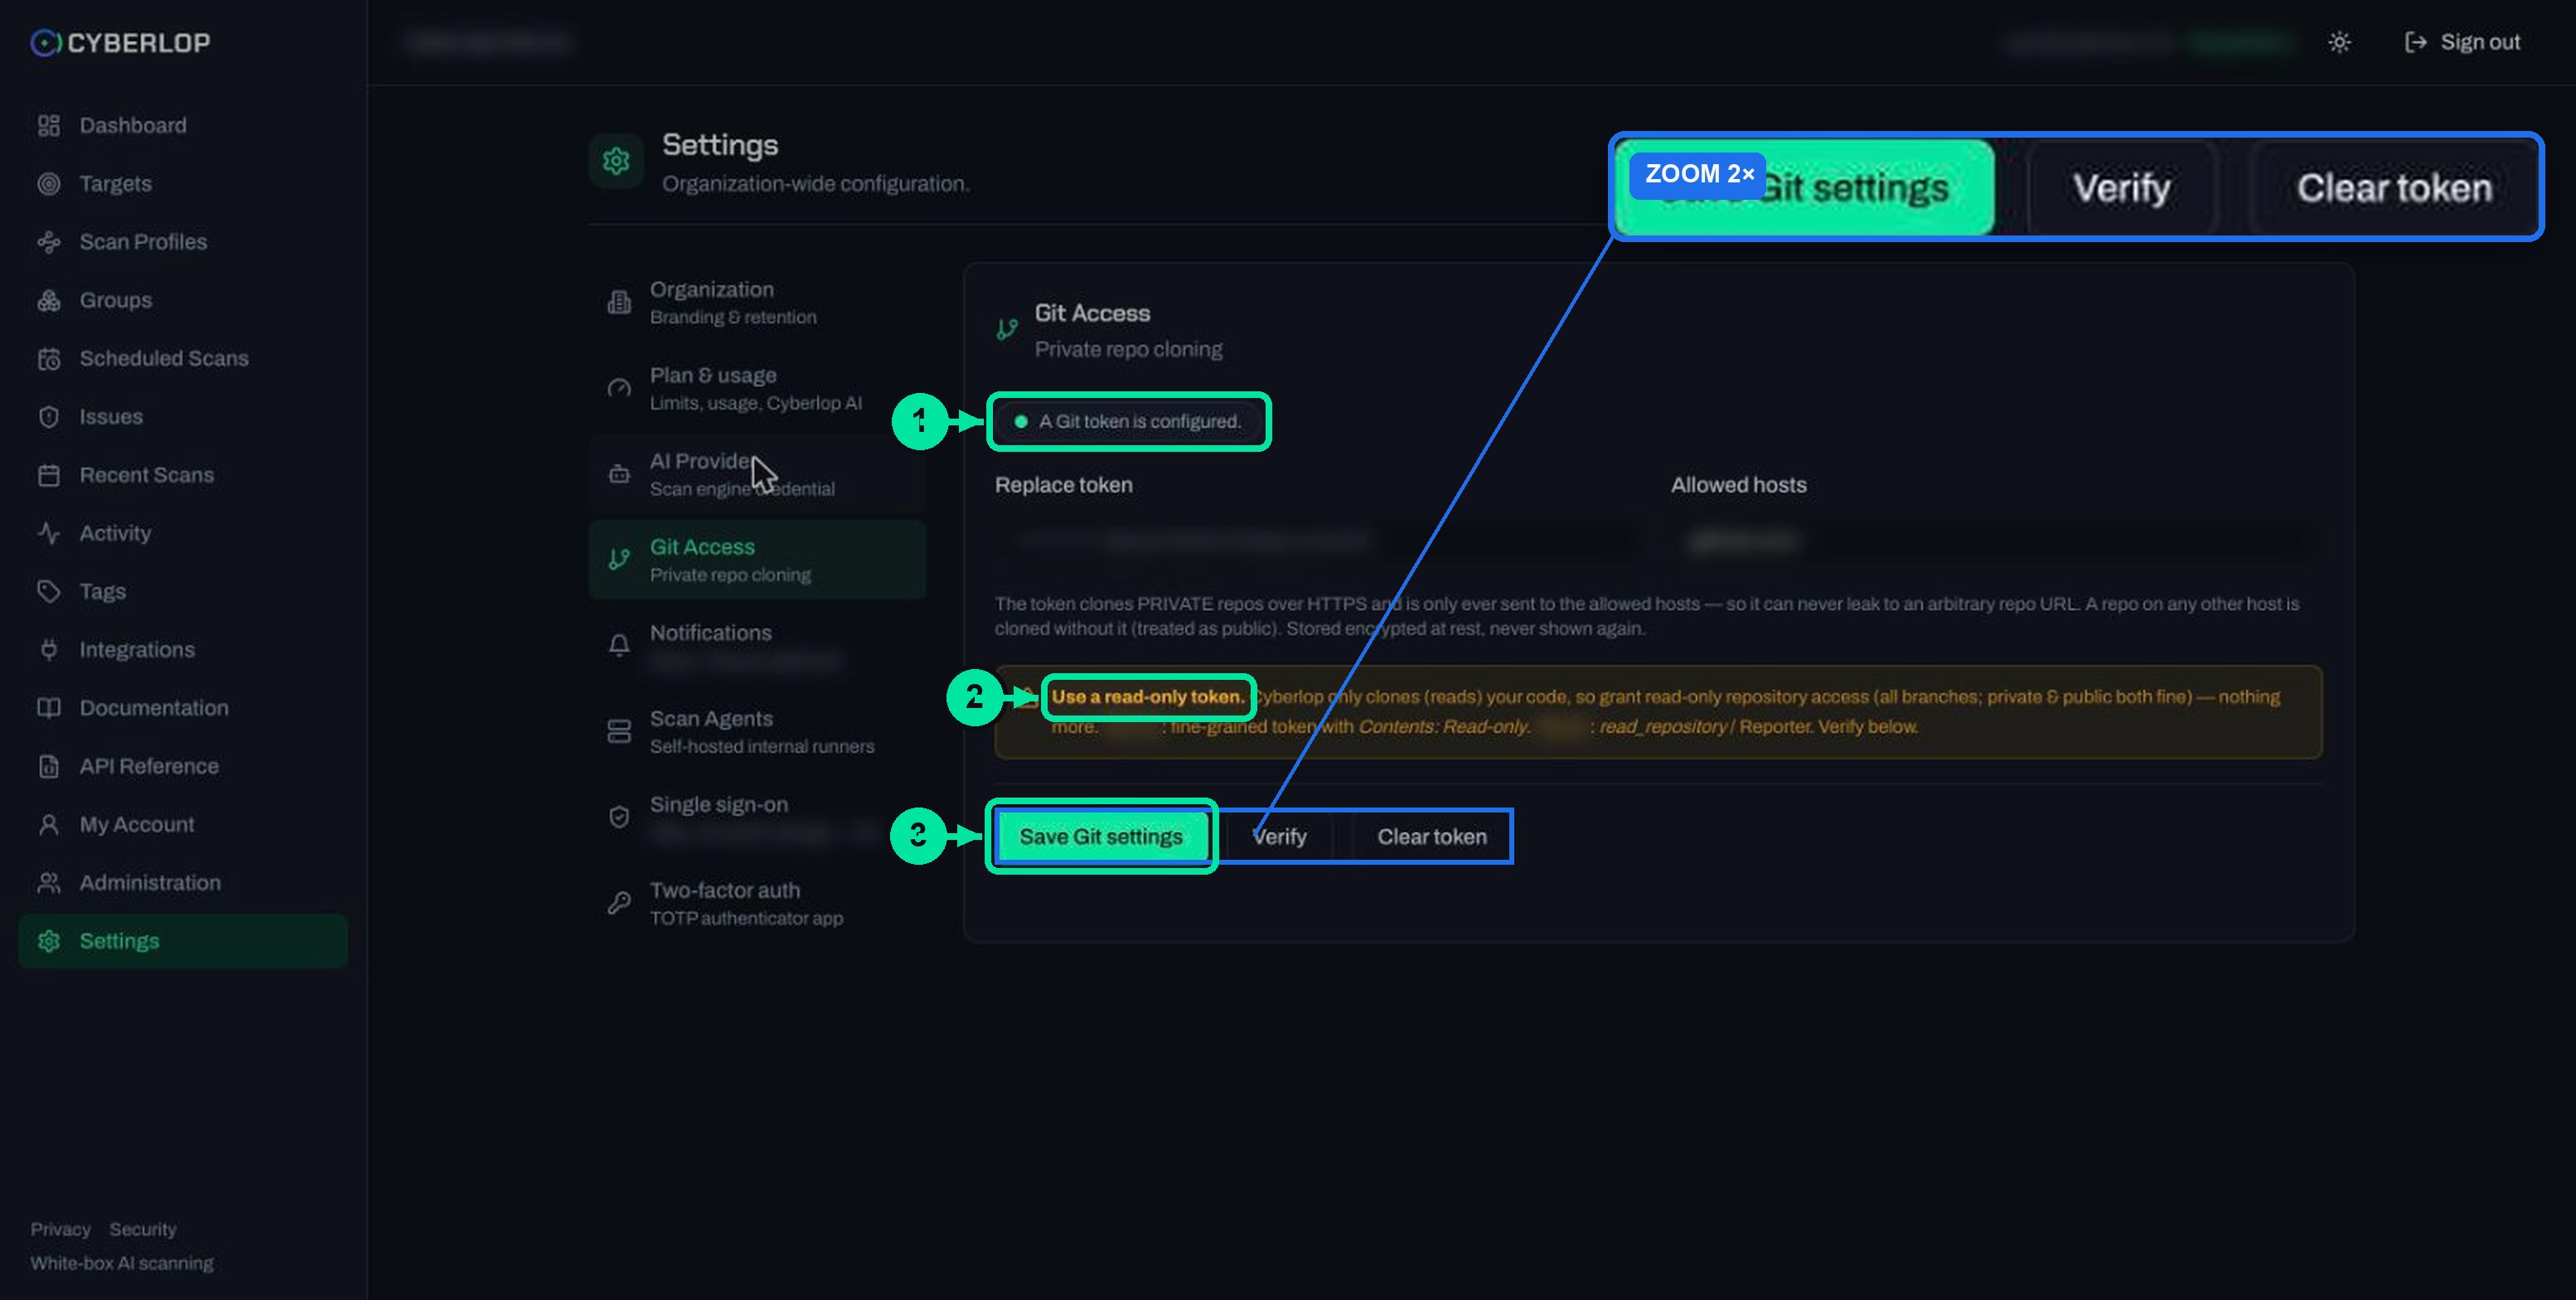The width and height of the screenshot is (2576, 1300).
Task: Open the Security footer link
Action: coord(142,1229)
